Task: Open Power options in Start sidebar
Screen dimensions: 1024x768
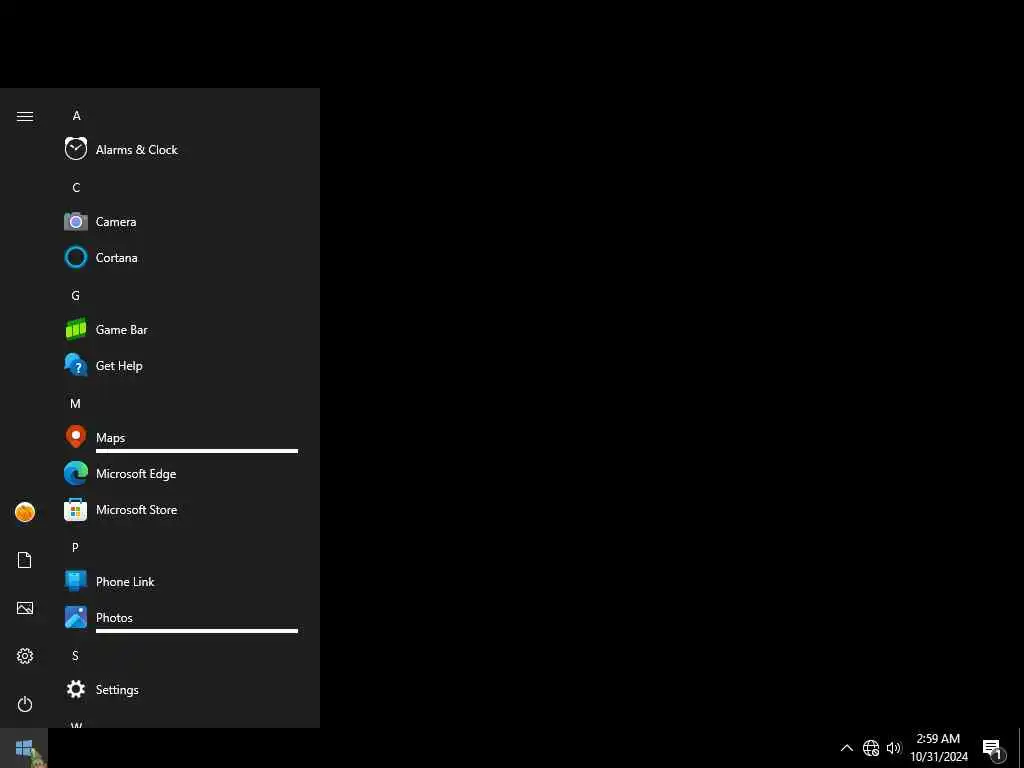Action: [25, 704]
